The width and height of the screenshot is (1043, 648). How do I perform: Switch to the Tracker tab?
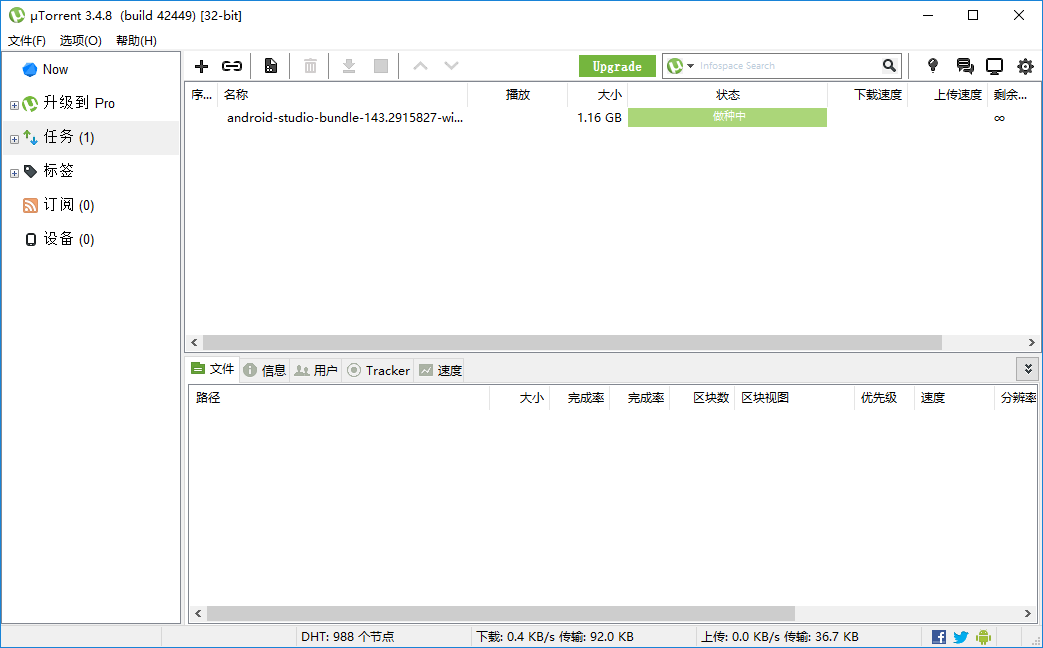point(378,370)
